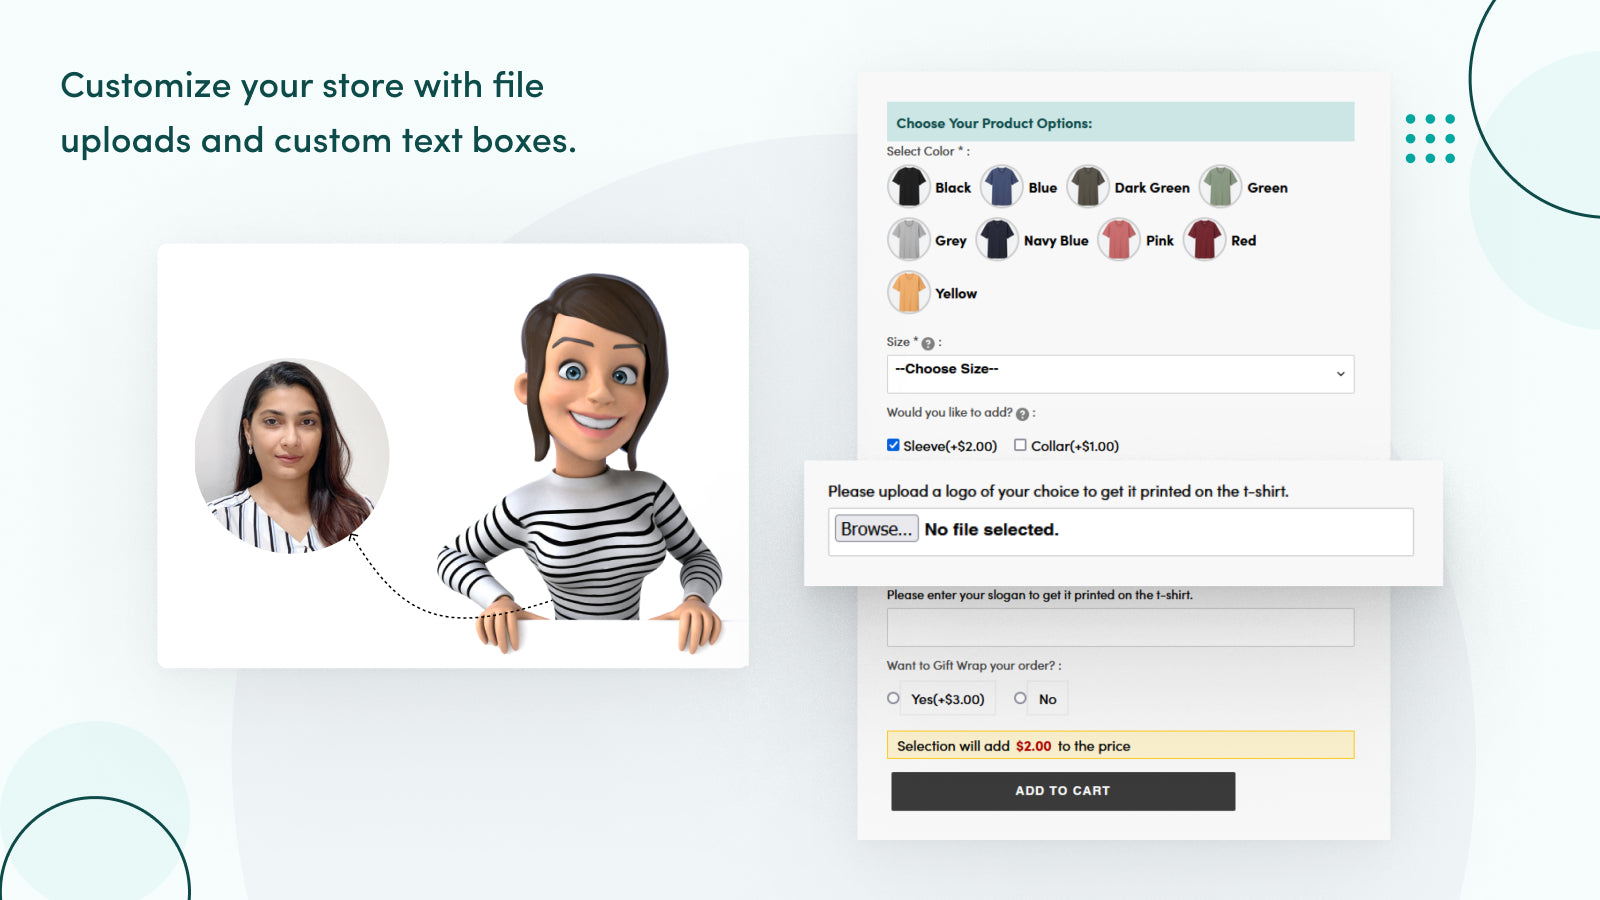Screen dimensions: 1600x900
Task: Choose the Red t-shirt icon
Action: [1204, 240]
